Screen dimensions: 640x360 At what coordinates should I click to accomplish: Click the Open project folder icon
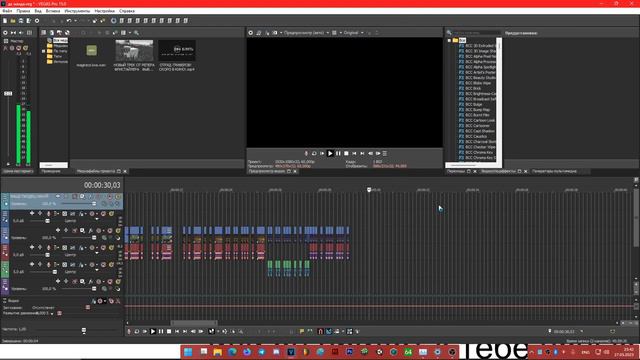click(13, 20)
